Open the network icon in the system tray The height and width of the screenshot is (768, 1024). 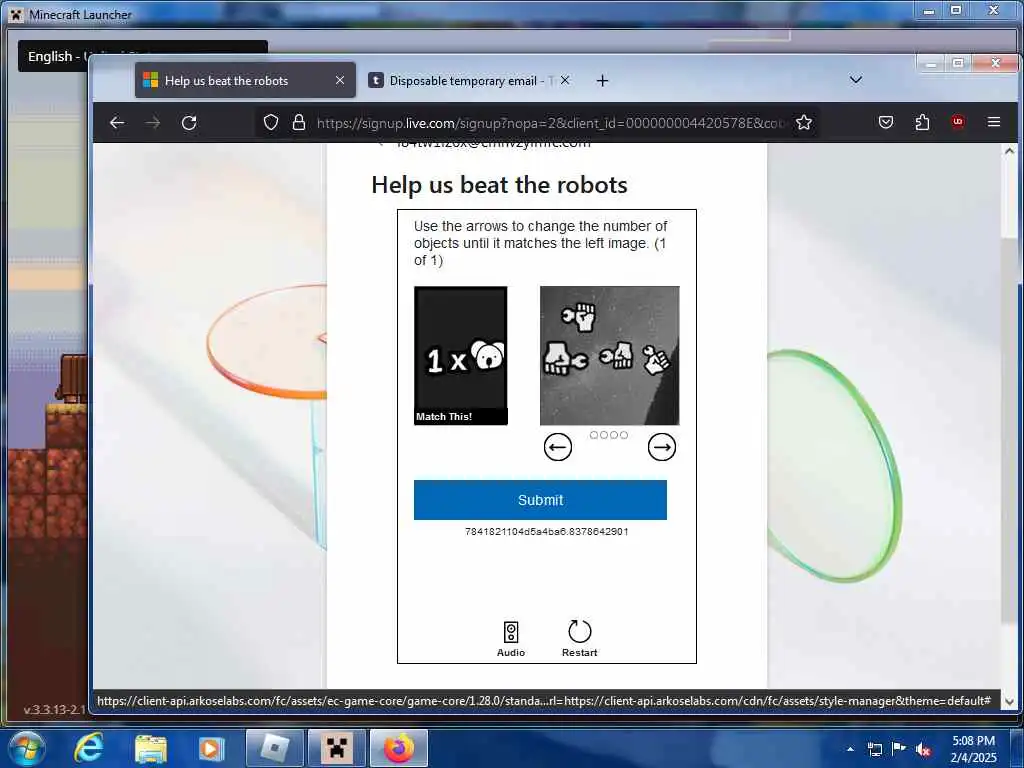[874, 749]
